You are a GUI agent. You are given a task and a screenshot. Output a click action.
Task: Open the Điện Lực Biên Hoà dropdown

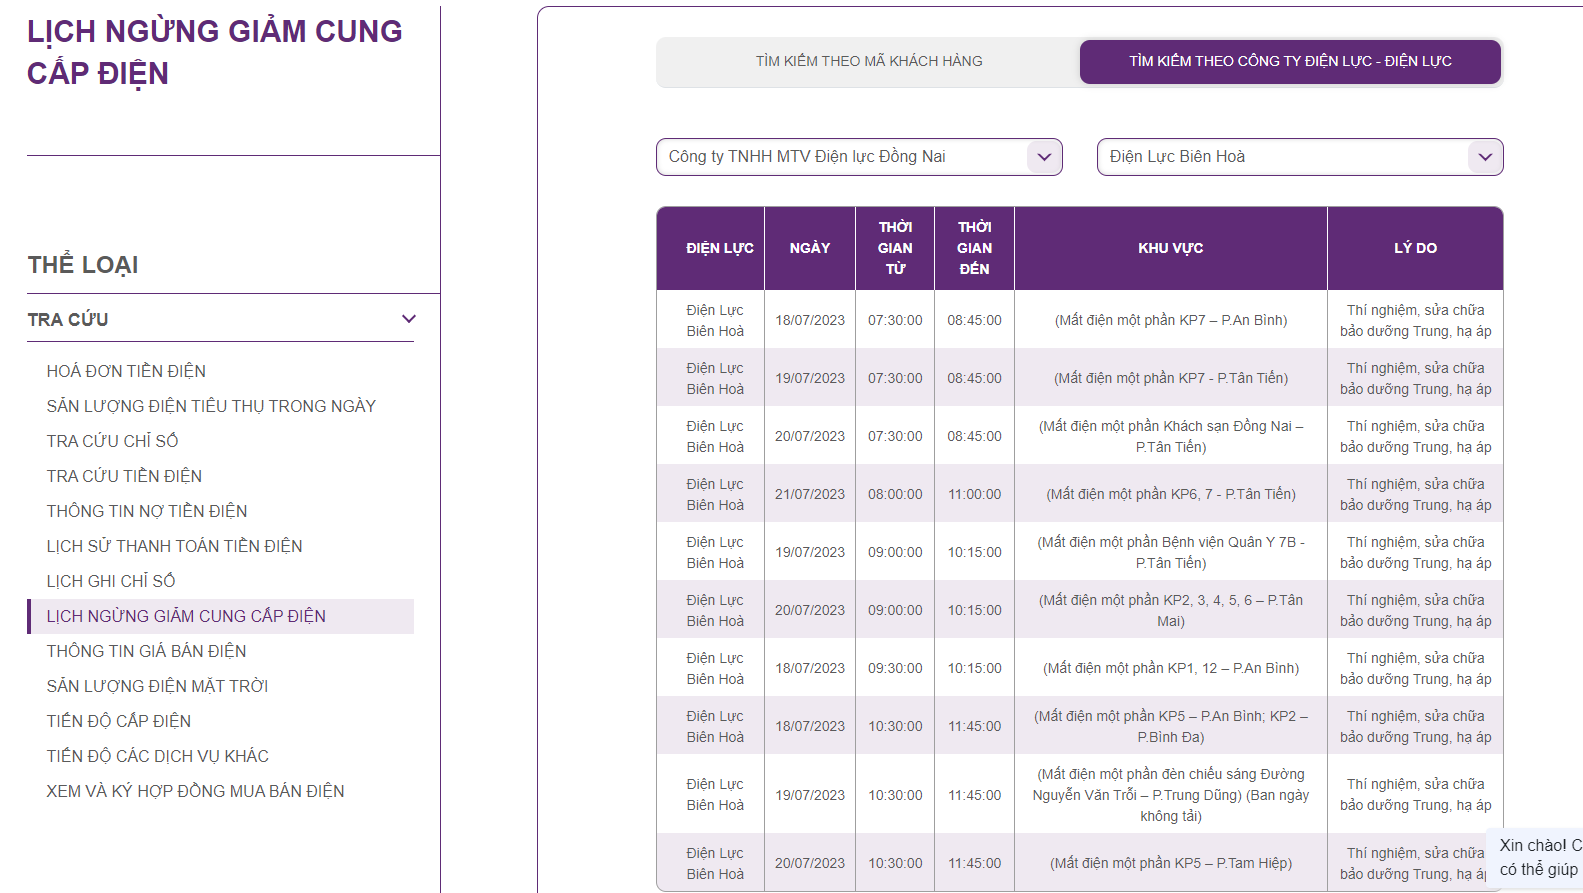[1300, 157]
